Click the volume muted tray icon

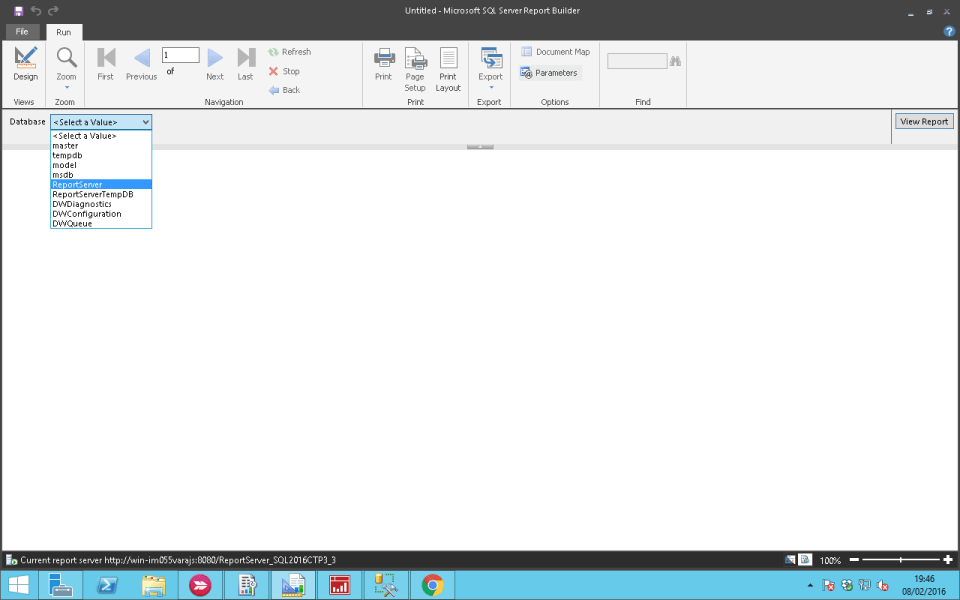coord(882,585)
